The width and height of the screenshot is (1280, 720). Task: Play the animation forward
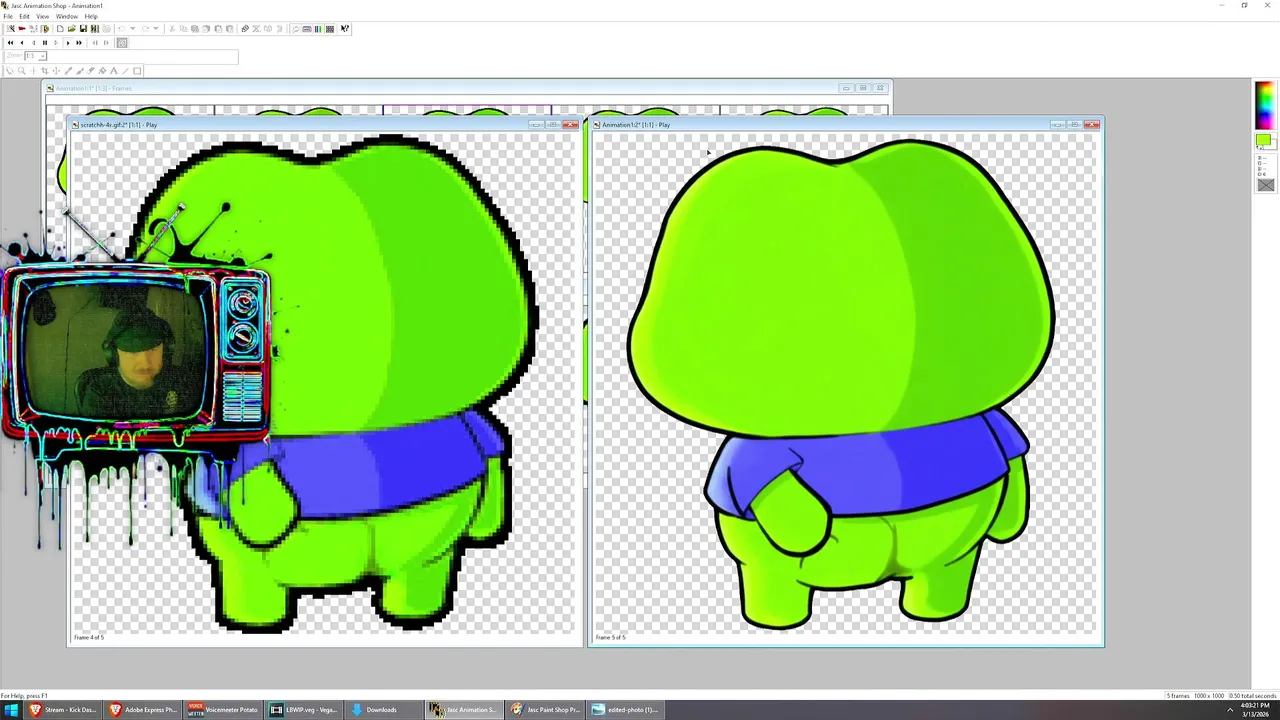click(x=67, y=42)
